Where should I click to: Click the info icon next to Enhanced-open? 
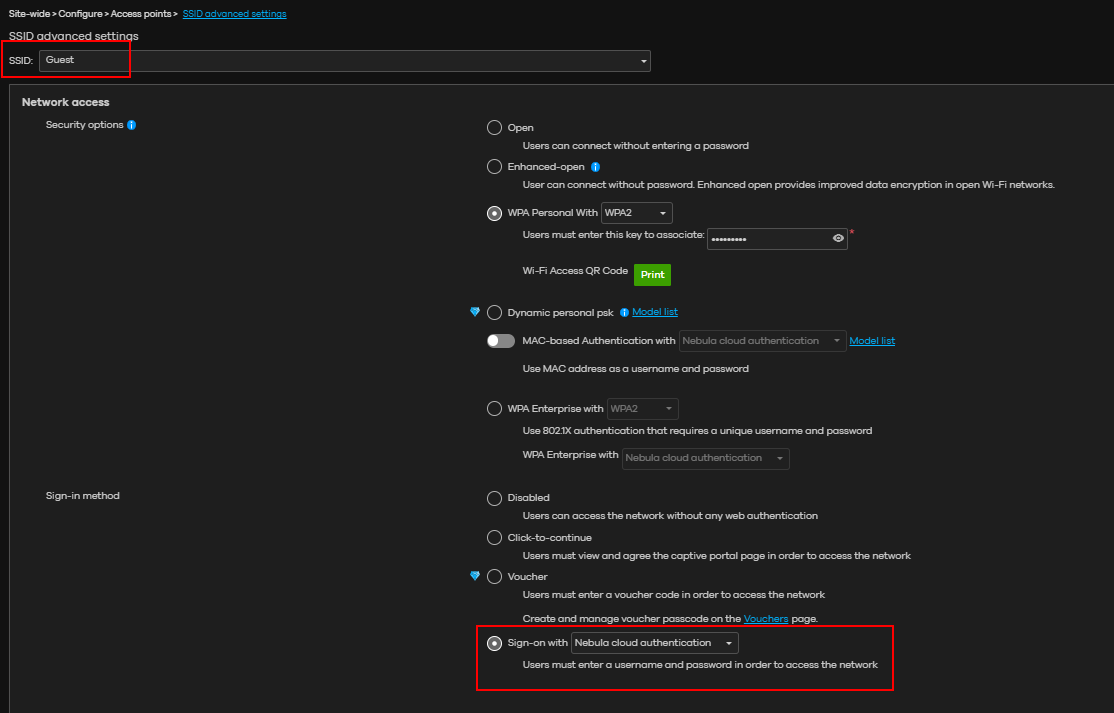pyautogui.click(x=595, y=167)
